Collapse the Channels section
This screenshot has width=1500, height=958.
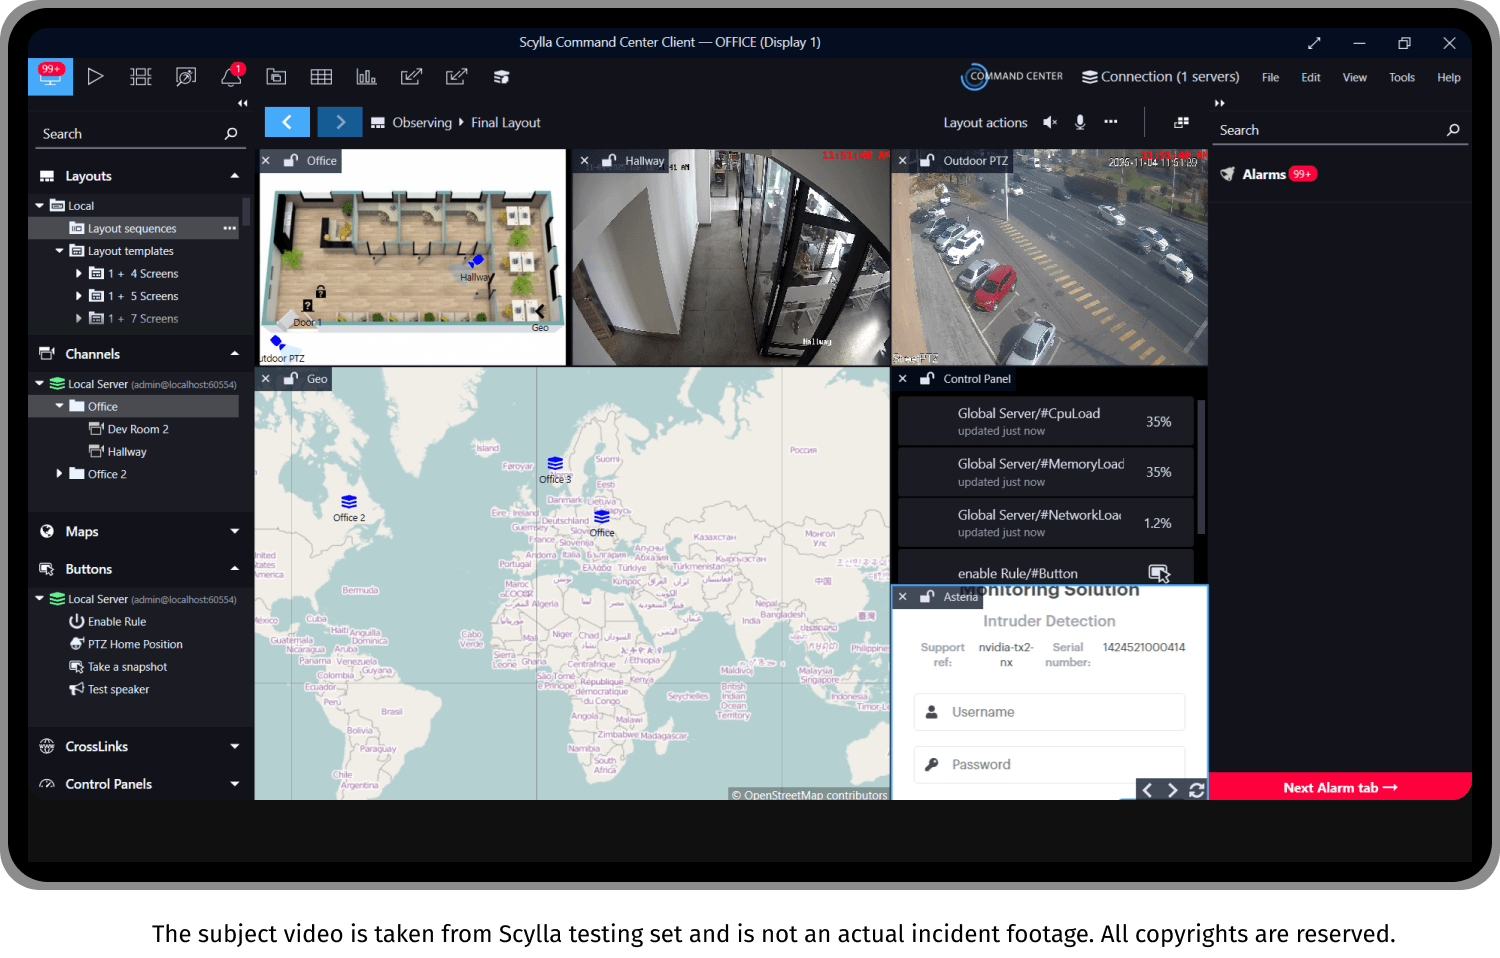235,354
